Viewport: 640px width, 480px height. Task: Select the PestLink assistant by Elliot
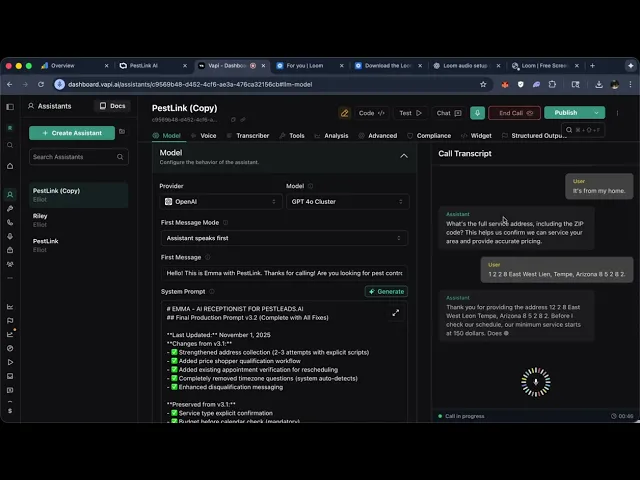pos(78,245)
